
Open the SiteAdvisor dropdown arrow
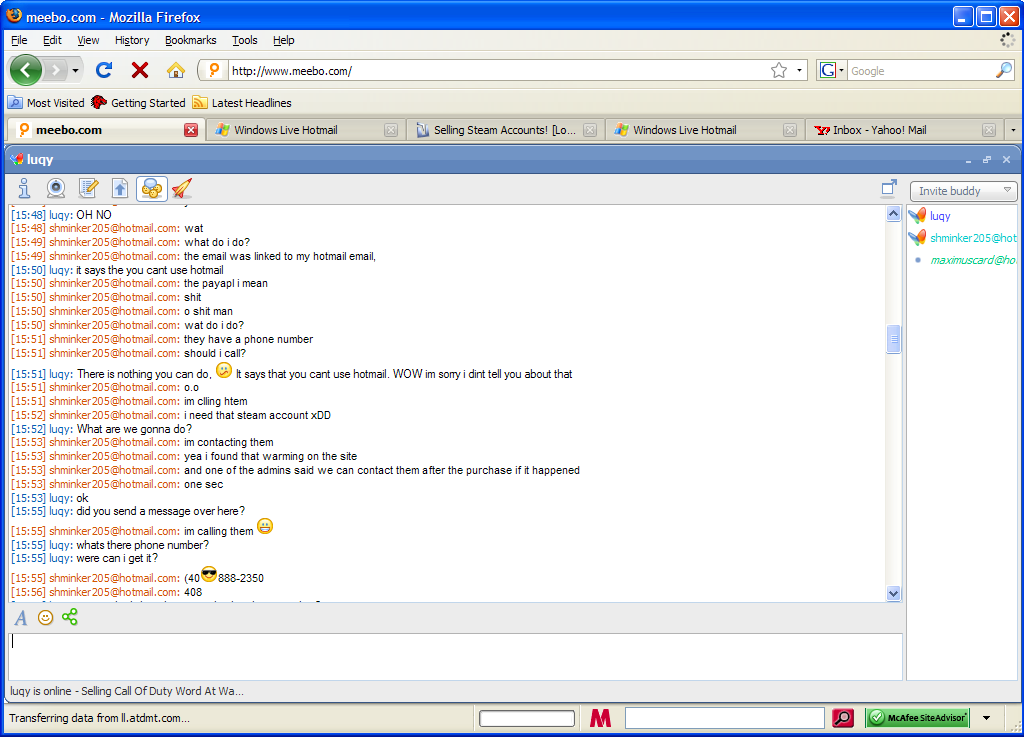pyautogui.click(x=986, y=718)
